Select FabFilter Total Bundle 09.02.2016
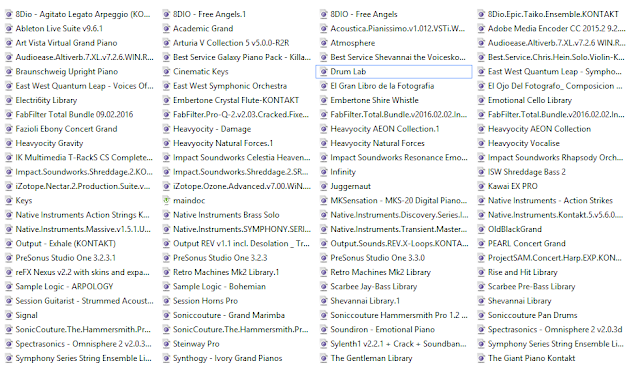Image resolution: width=640 pixels, height=376 pixels. pos(74,114)
